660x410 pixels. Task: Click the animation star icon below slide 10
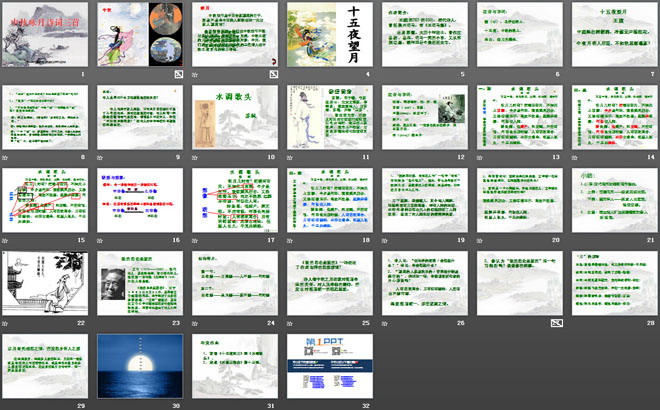click(x=193, y=158)
